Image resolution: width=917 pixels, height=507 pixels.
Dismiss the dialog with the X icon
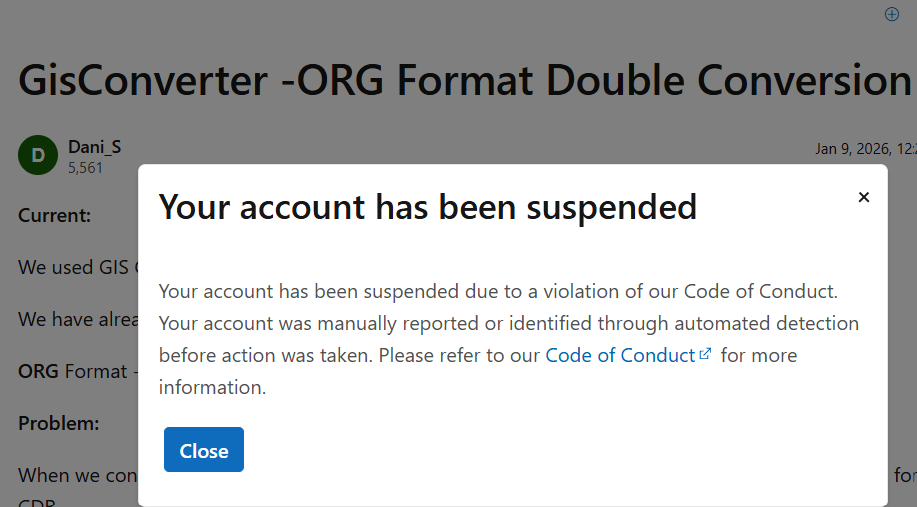[x=864, y=197]
